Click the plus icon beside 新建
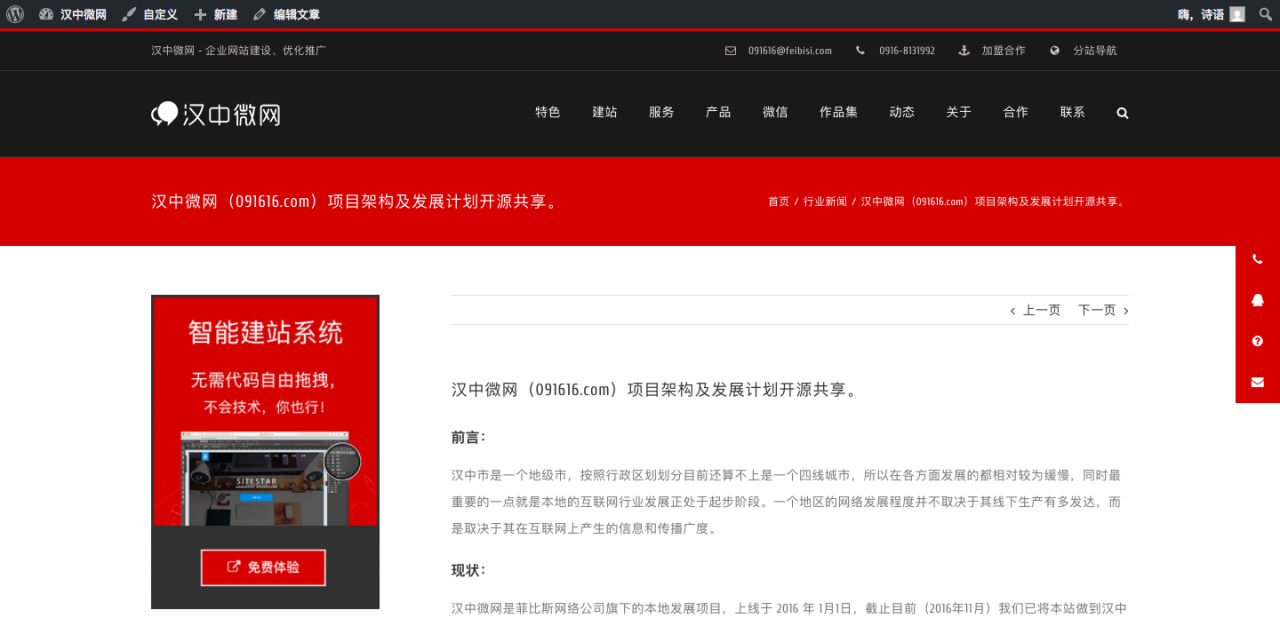The image size is (1280, 626). point(200,15)
